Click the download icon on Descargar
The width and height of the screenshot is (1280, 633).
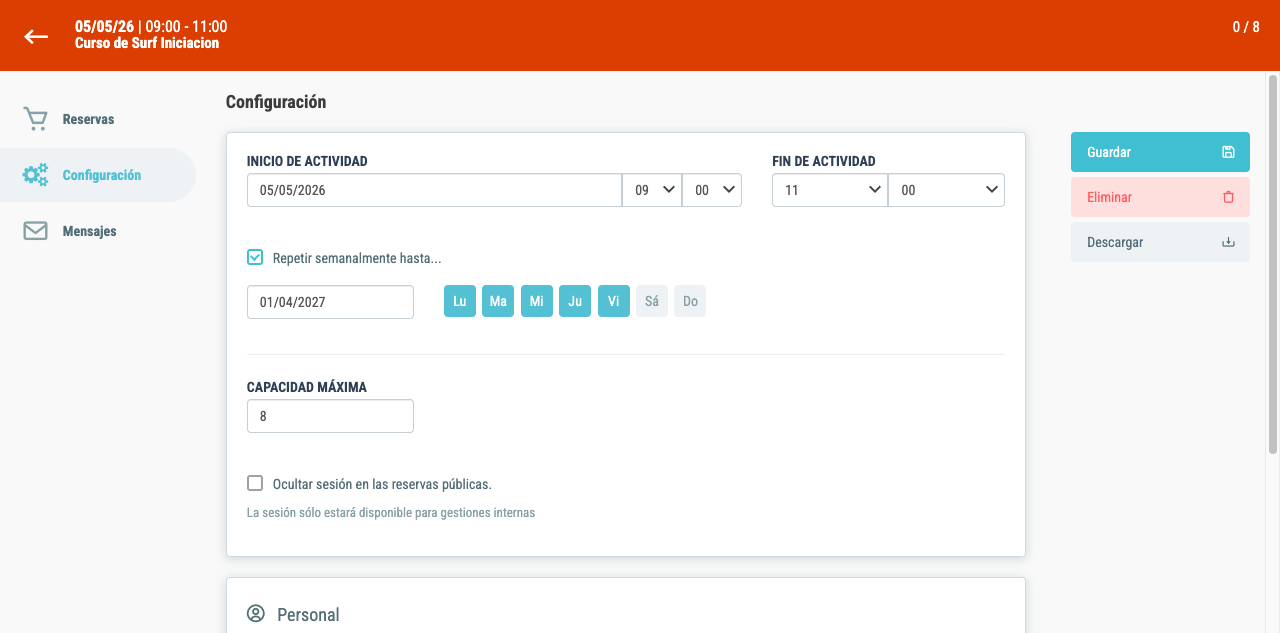[x=1229, y=242]
